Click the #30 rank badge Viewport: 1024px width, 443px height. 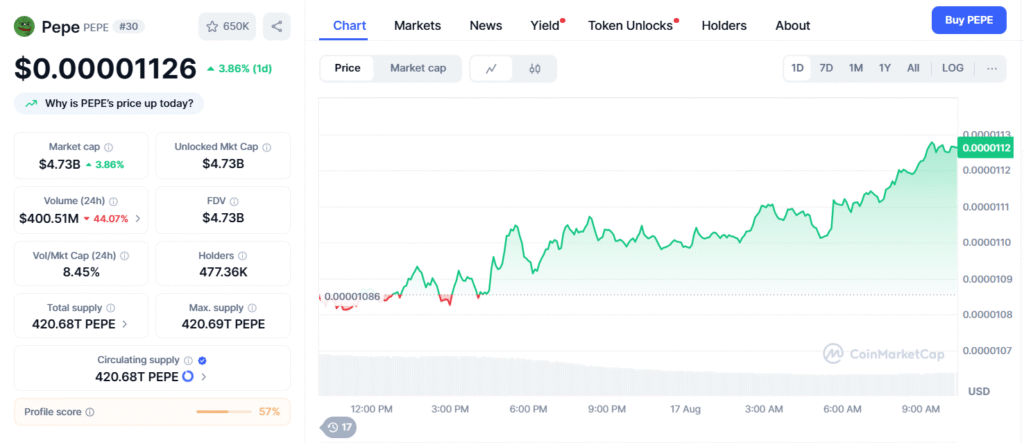pos(129,27)
